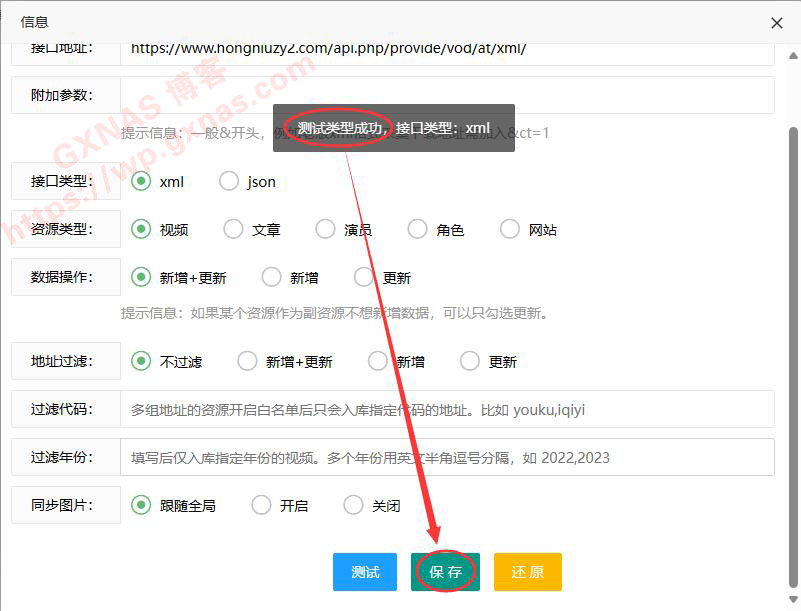The width and height of the screenshot is (801, 611).
Task: Click into the 过滤年份 text field
Action: coord(447,457)
